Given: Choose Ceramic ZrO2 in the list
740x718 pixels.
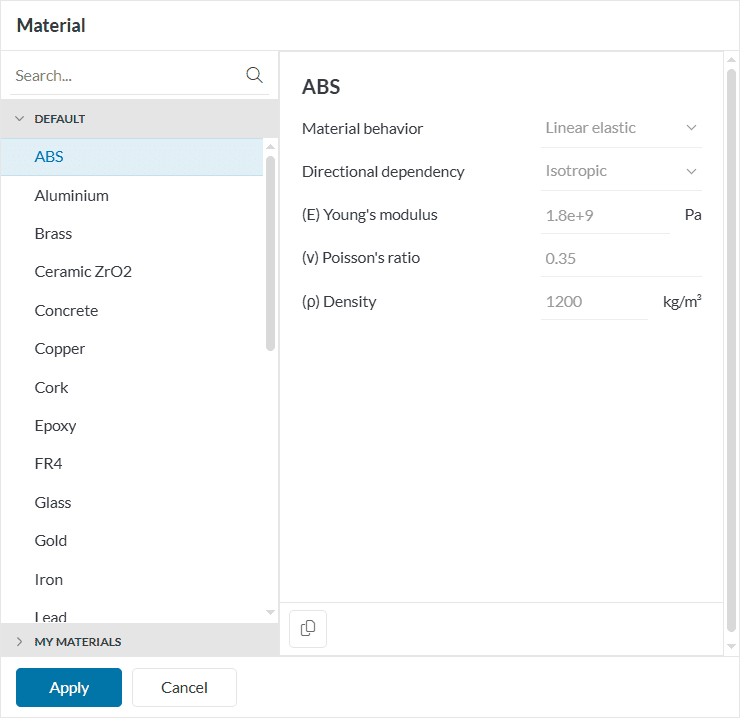Looking at the screenshot, I should (83, 272).
